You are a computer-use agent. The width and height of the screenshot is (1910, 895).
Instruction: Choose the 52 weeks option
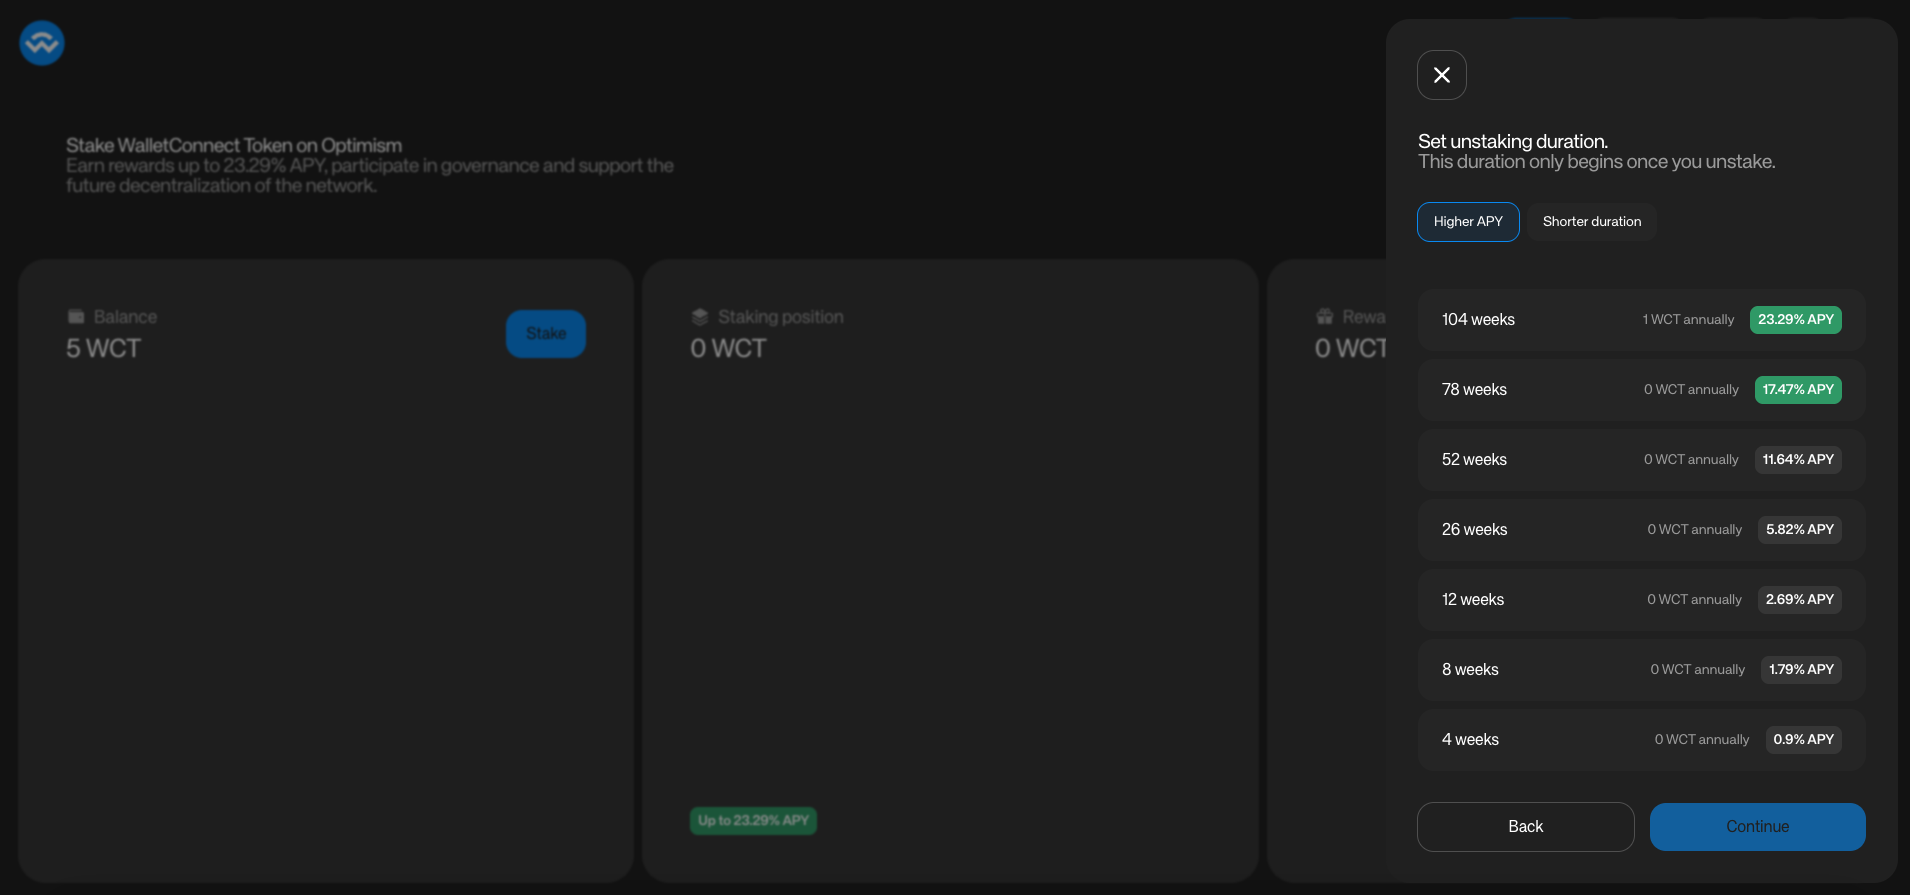[x=1641, y=460]
